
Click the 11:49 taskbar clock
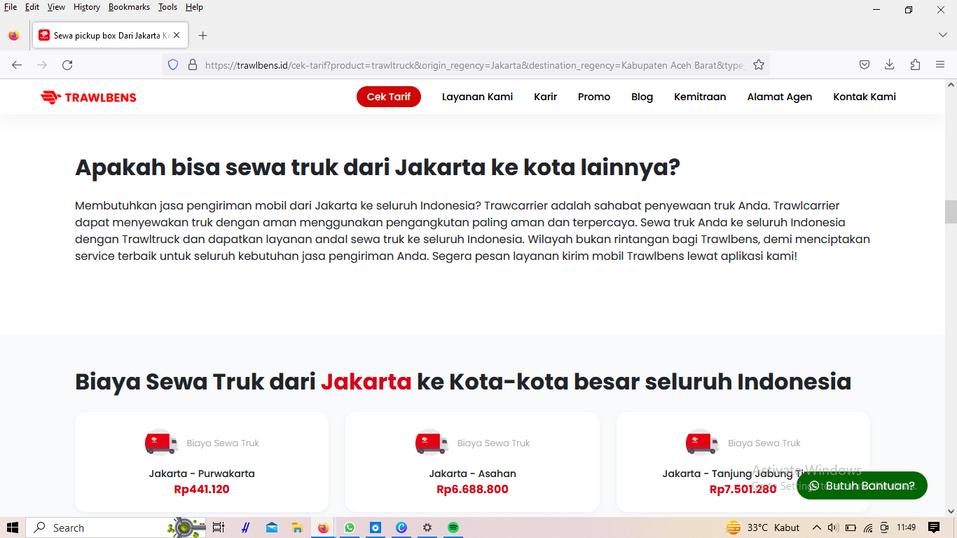906,528
